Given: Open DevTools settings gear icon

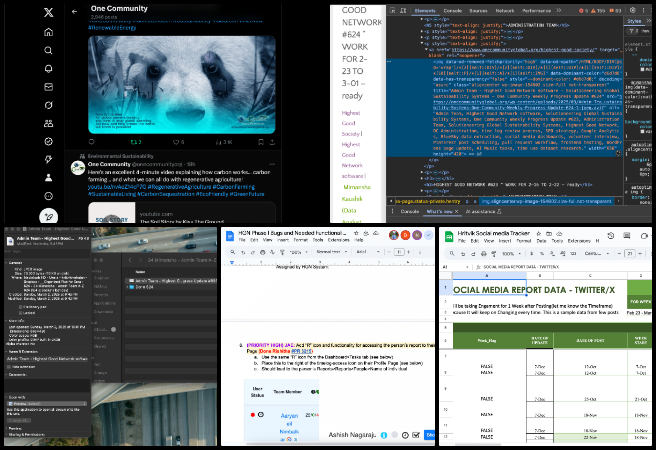Looking at the screenshot, I should [633, 10].
